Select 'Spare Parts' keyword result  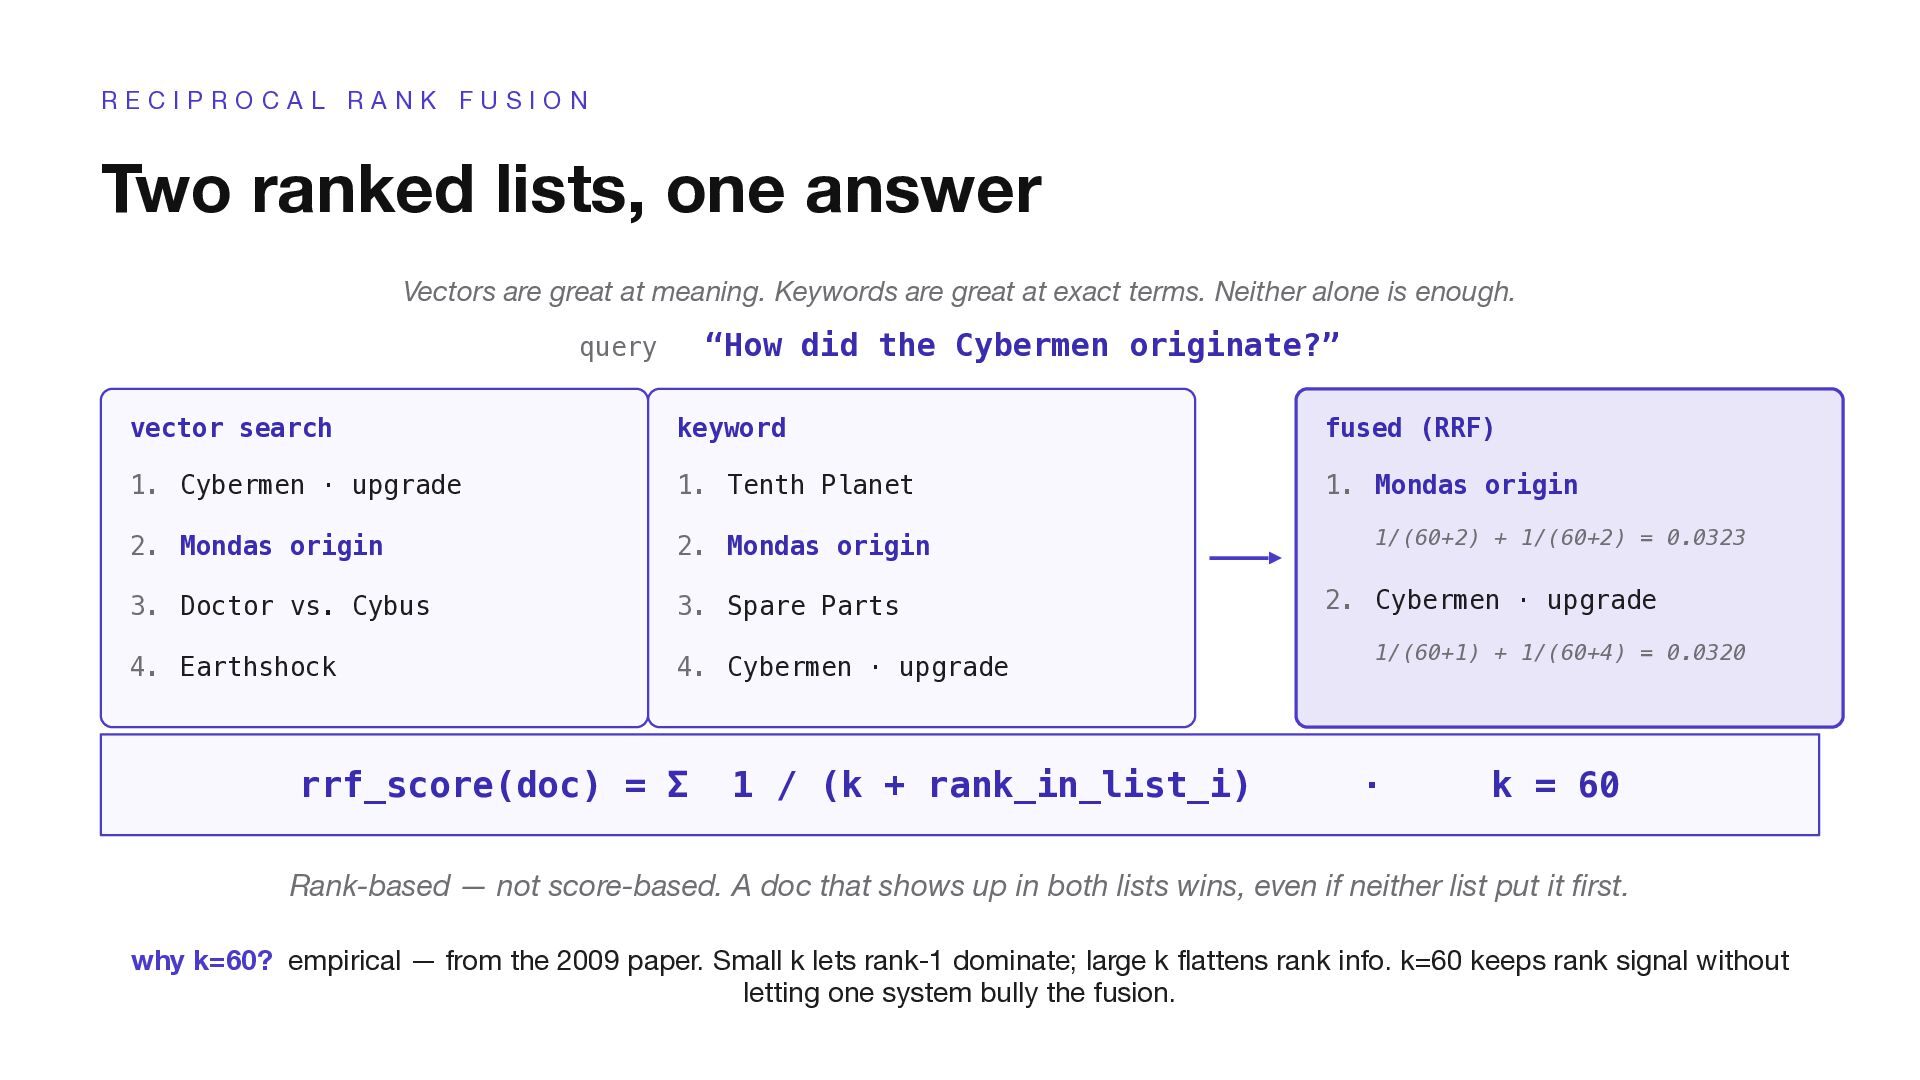812,606
